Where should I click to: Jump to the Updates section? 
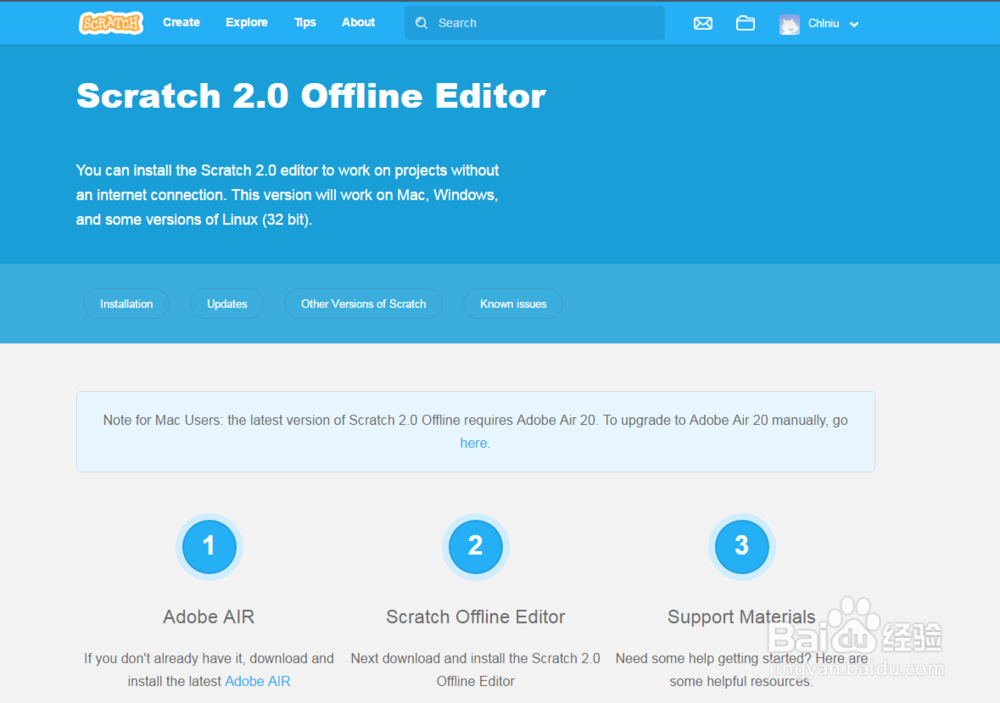227,304
